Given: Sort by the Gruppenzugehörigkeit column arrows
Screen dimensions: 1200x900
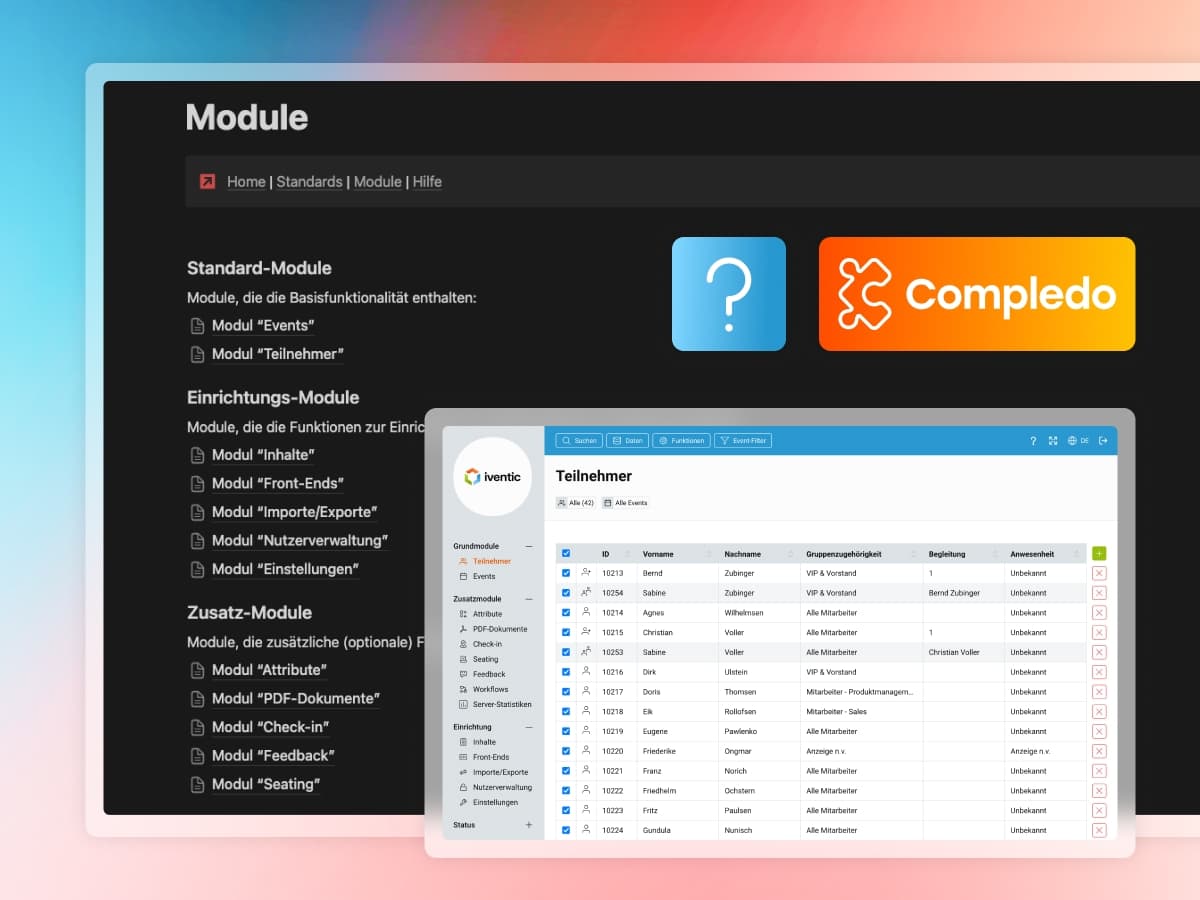Looking at the screenshot, I should click(914, 554).
